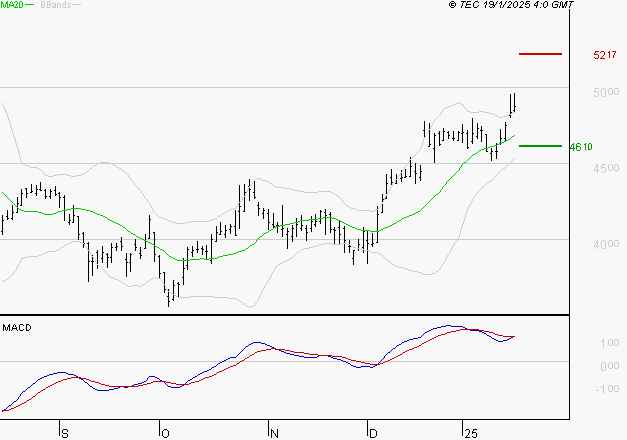The width and height of the screenshot is (627, 440).
Task: Click the red 5217 resistance line
Action: (x=540, y=54)
